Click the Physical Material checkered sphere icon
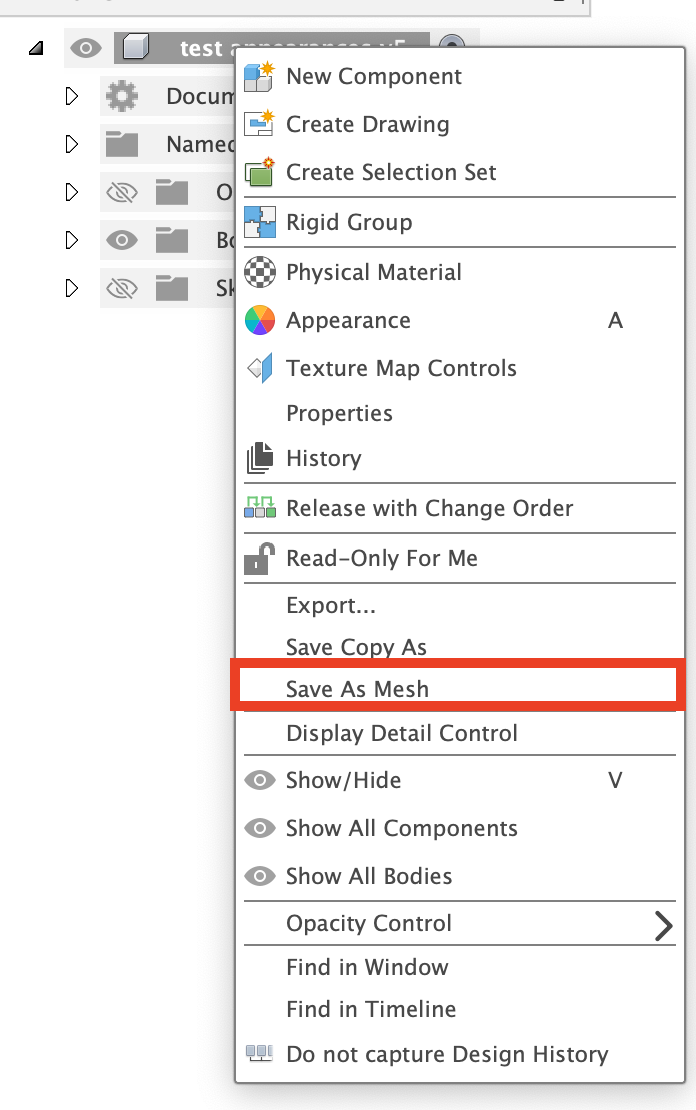 [x=259, y=272]
